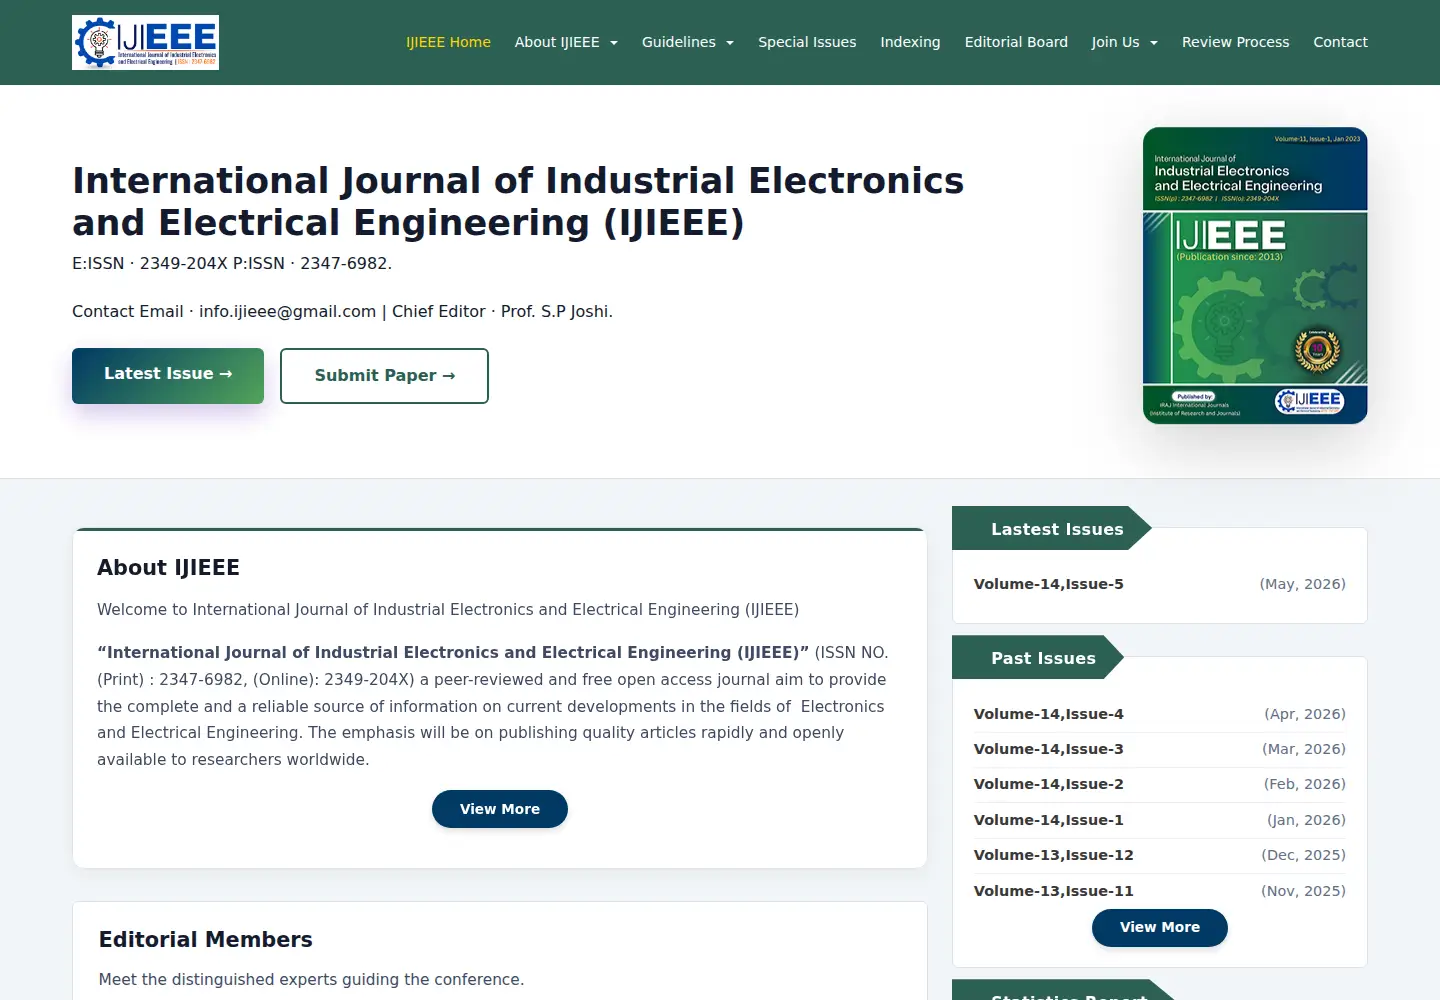
Task: Open Volume-14, Issue-5 latest issue
Action: coord(1049,584)
